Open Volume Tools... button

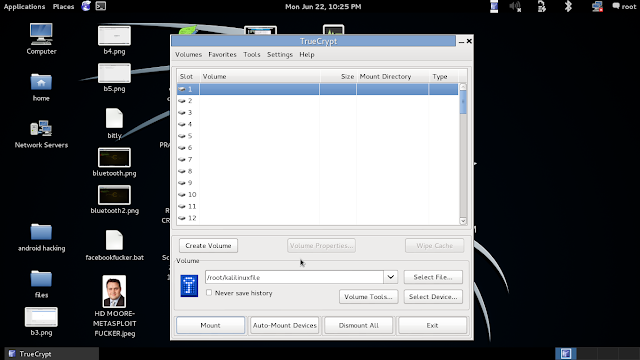point(368,296)
